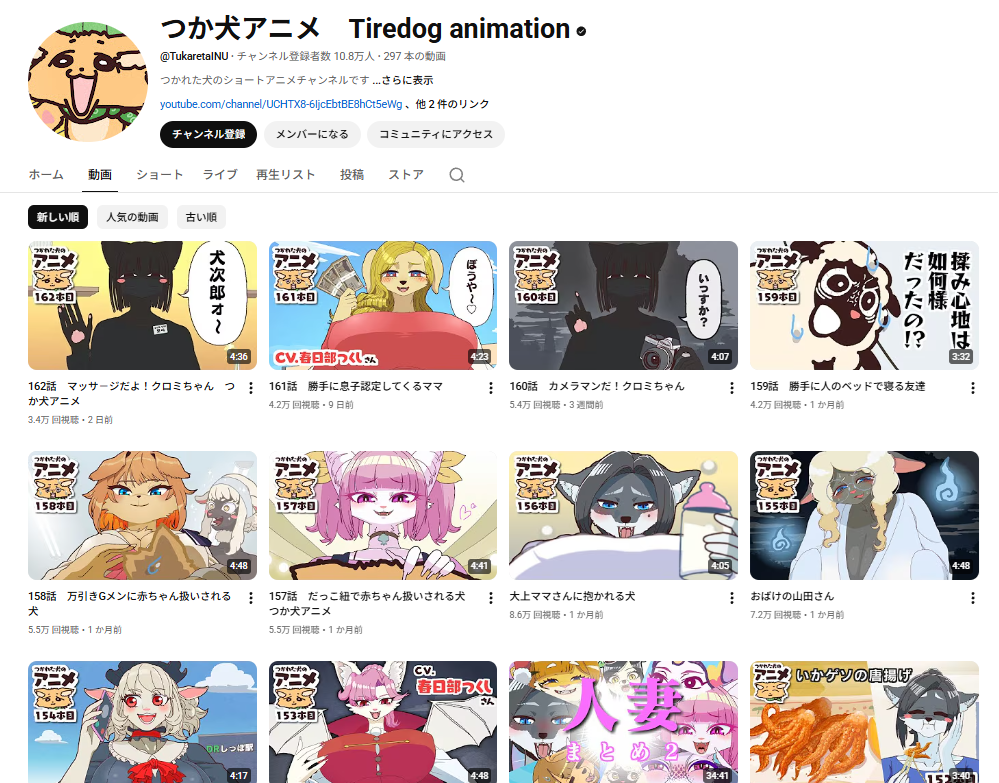Click the メンバーになる button

point(312,134)
